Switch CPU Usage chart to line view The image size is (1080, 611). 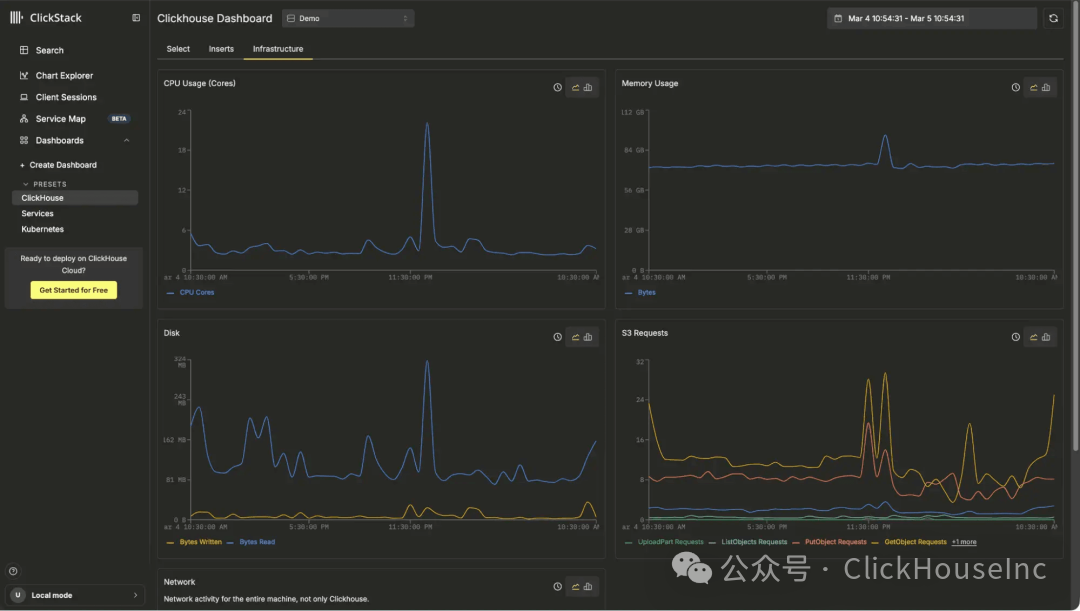pyautogui.click(x=576, y=87)
